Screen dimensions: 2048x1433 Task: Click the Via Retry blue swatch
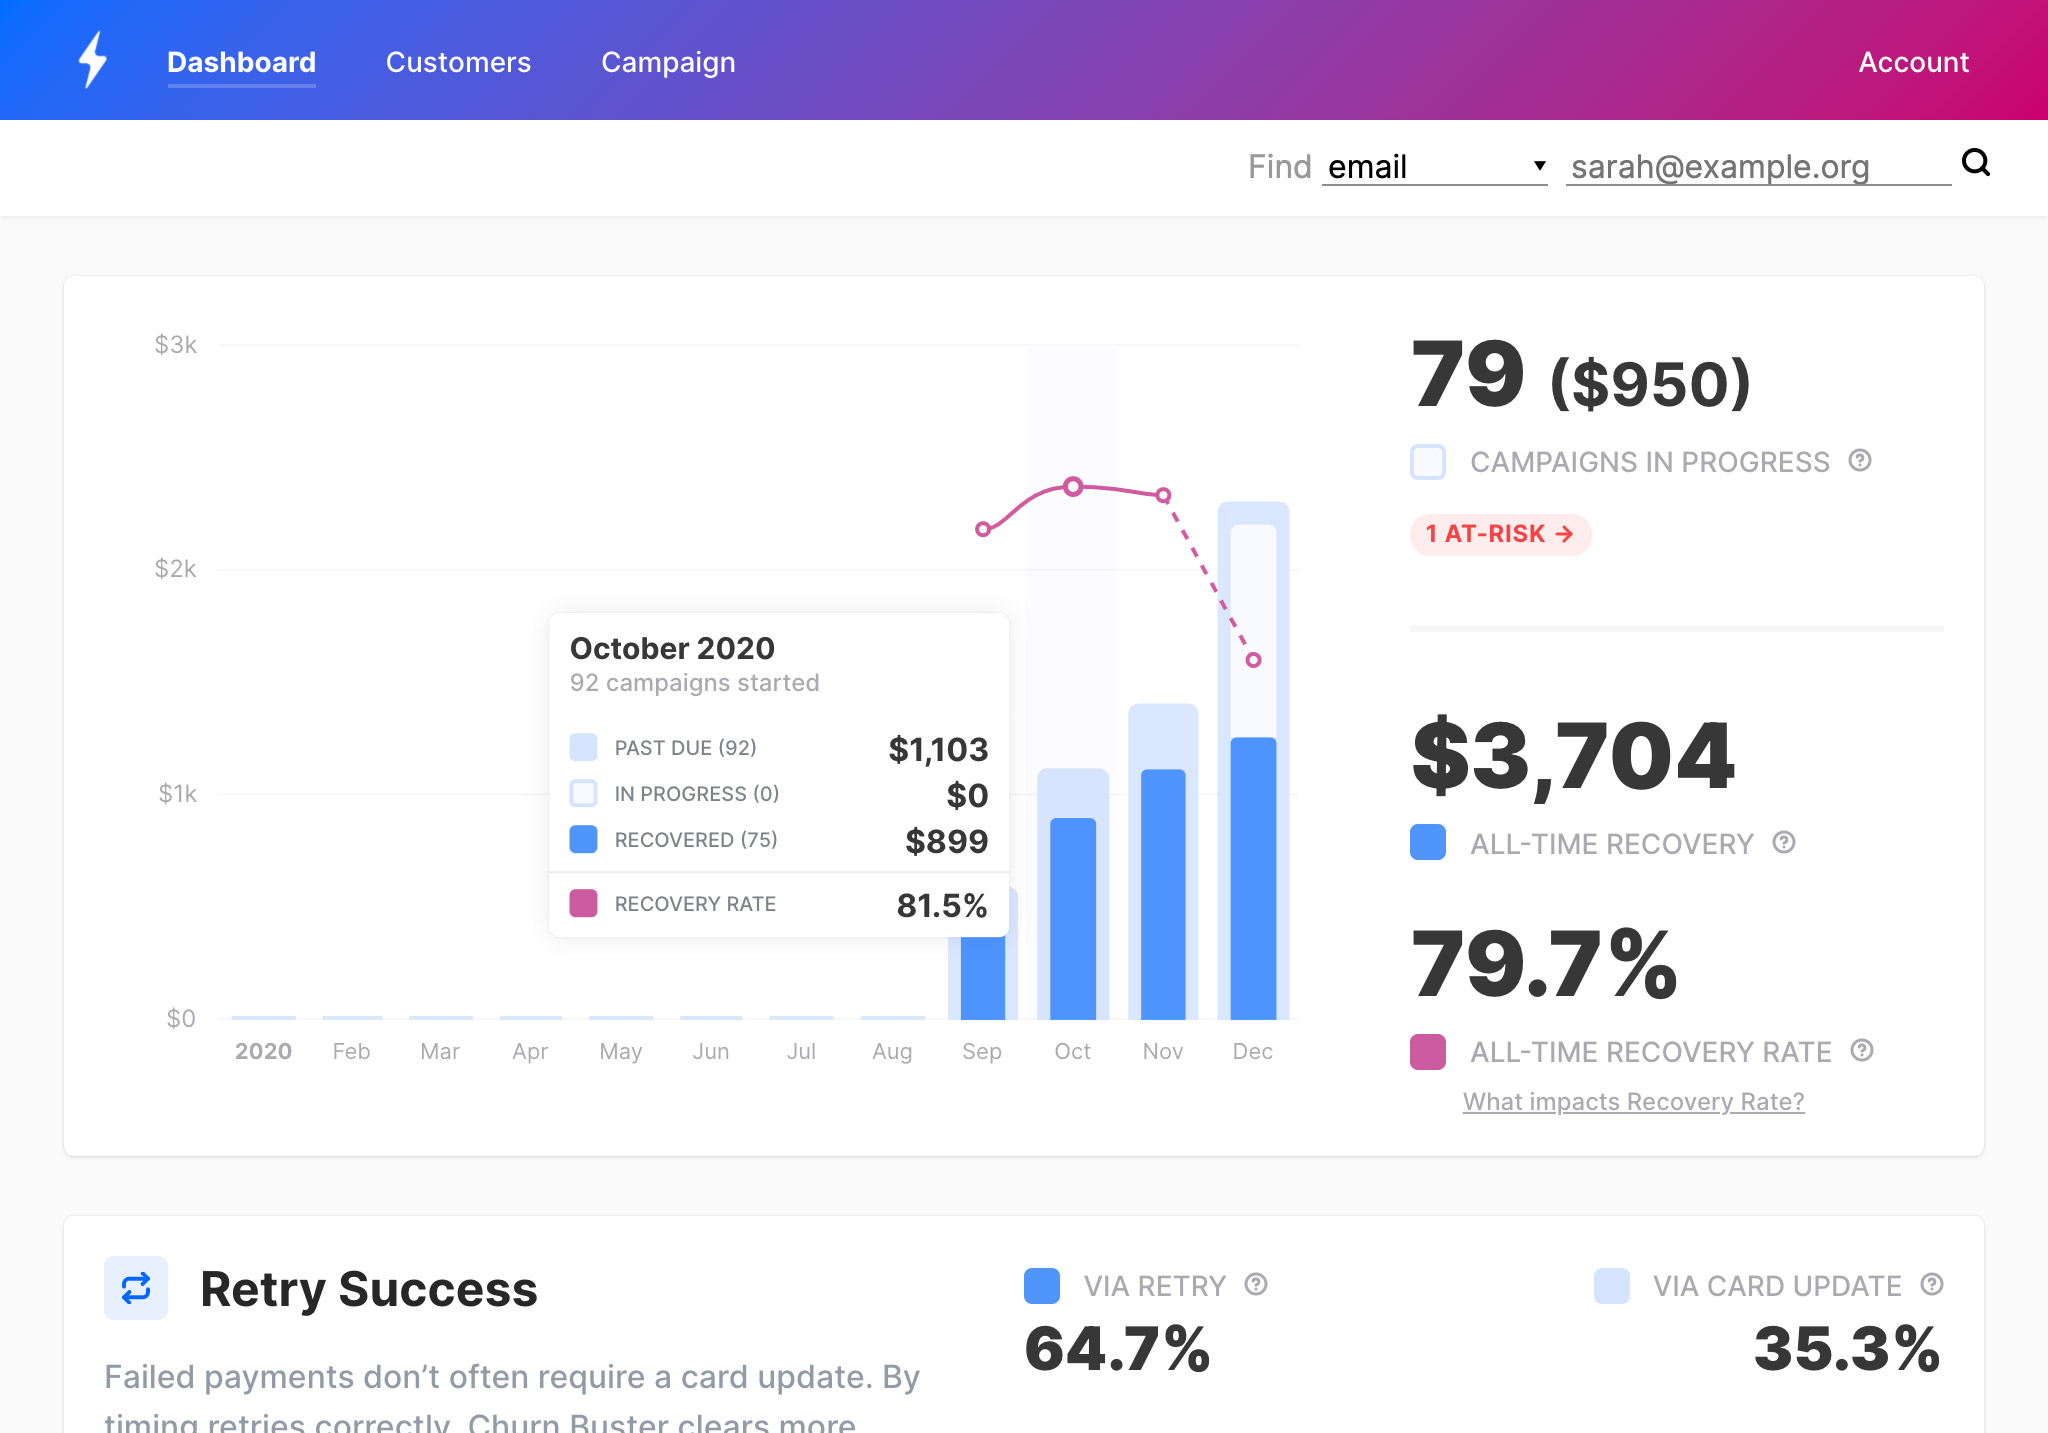tap(1042, 1286)
